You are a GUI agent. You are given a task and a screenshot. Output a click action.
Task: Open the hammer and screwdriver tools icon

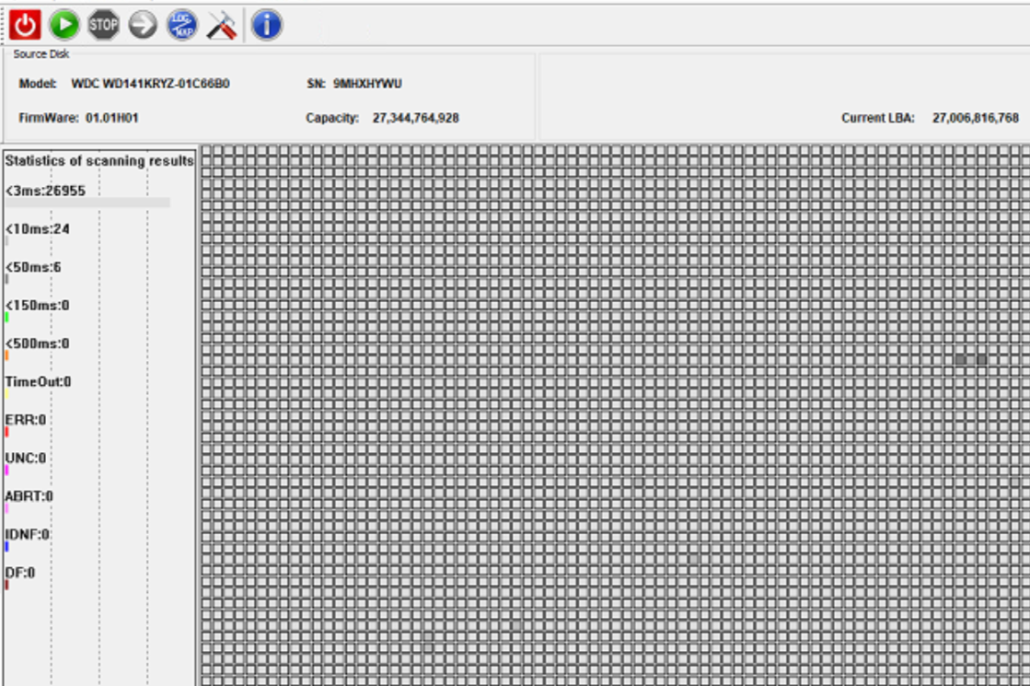click(221, 25)
